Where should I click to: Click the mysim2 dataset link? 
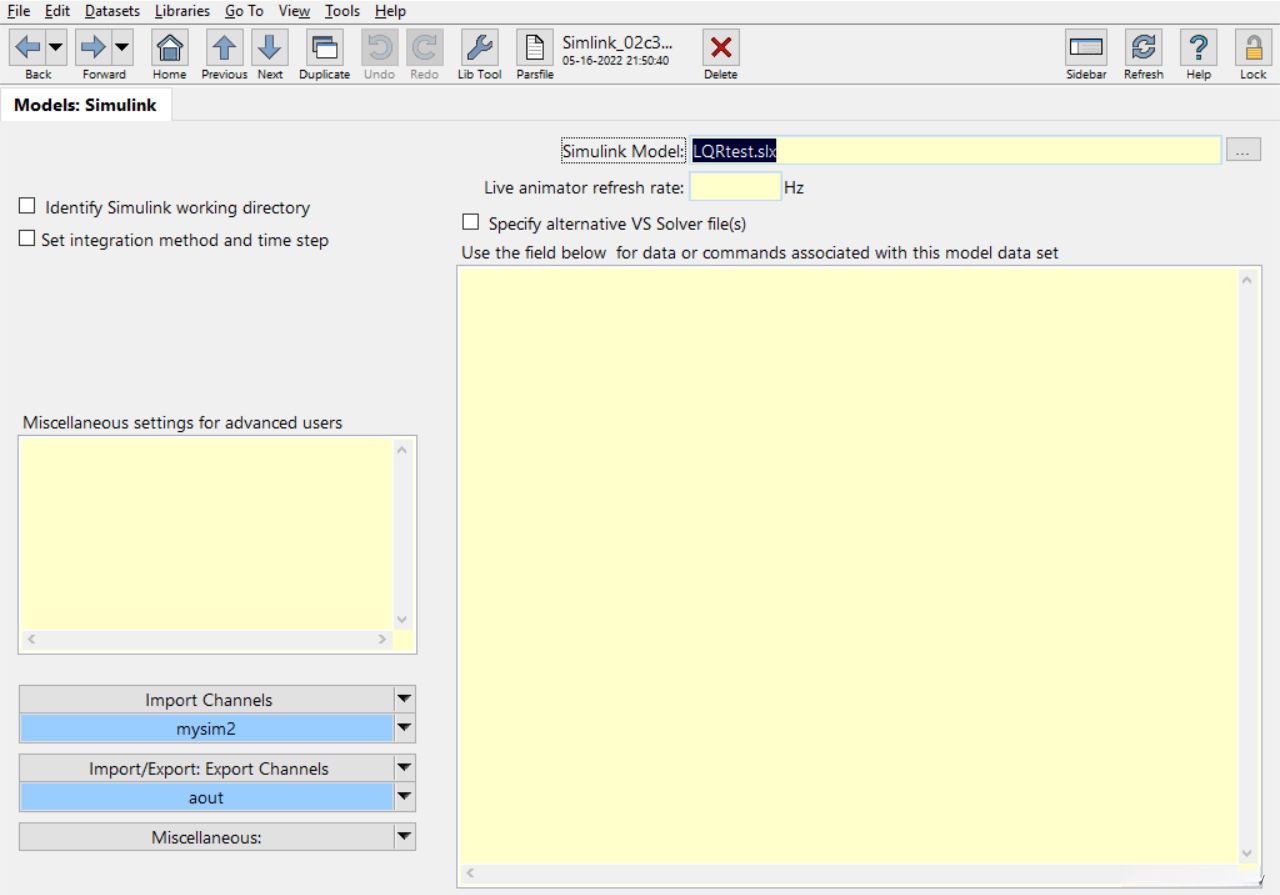pyautogui.click(x=206, y=729)
